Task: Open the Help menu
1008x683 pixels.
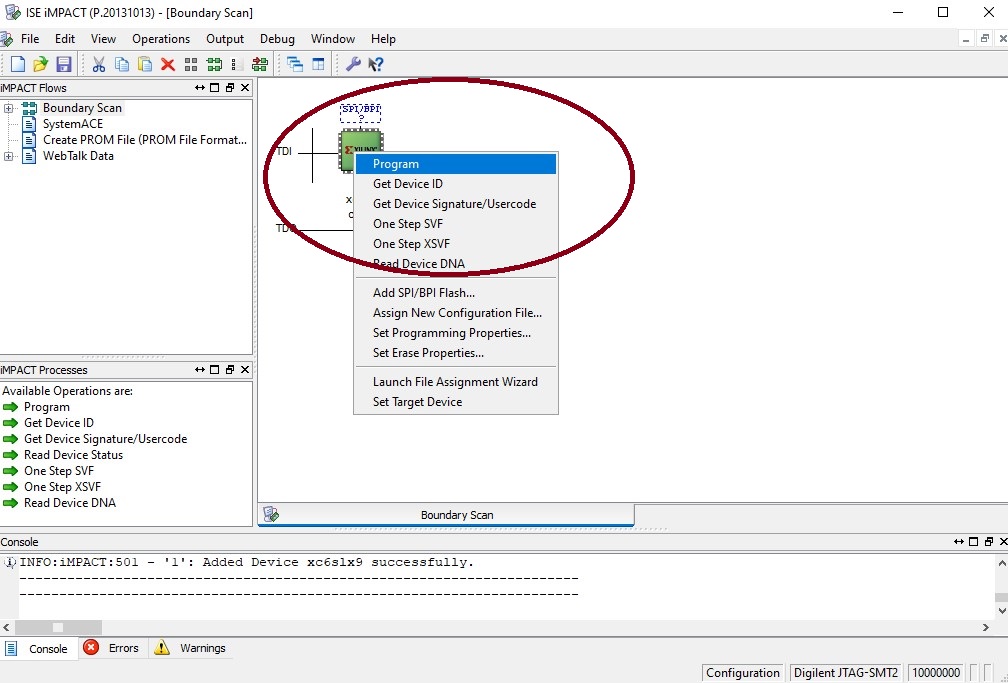Action: [x=383, y=39]
